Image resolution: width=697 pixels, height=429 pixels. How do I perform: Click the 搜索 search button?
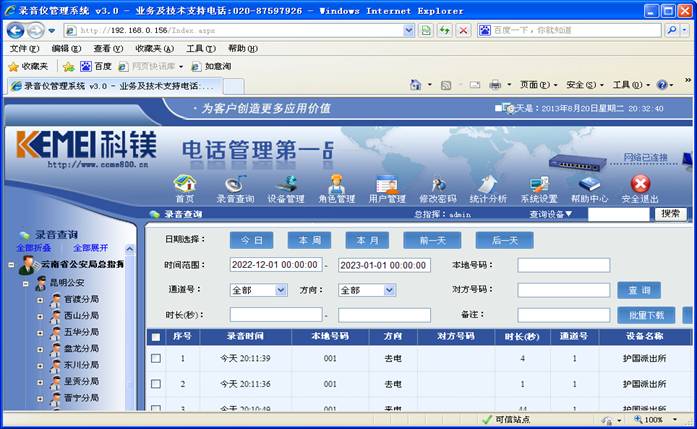(670, 214)
